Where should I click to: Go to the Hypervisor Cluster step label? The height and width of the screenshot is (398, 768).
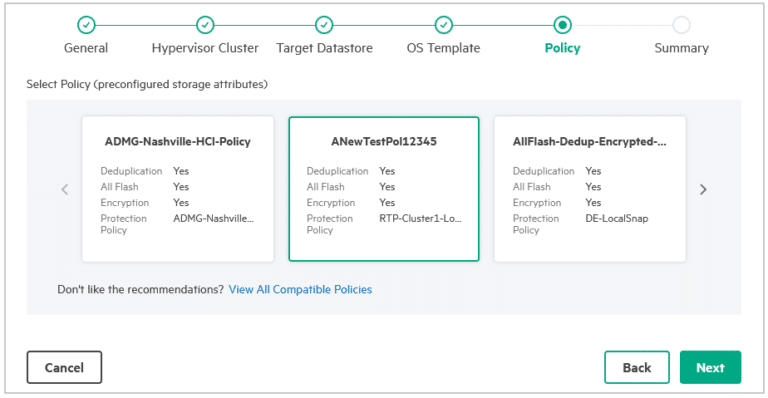(x=205, y=48)
